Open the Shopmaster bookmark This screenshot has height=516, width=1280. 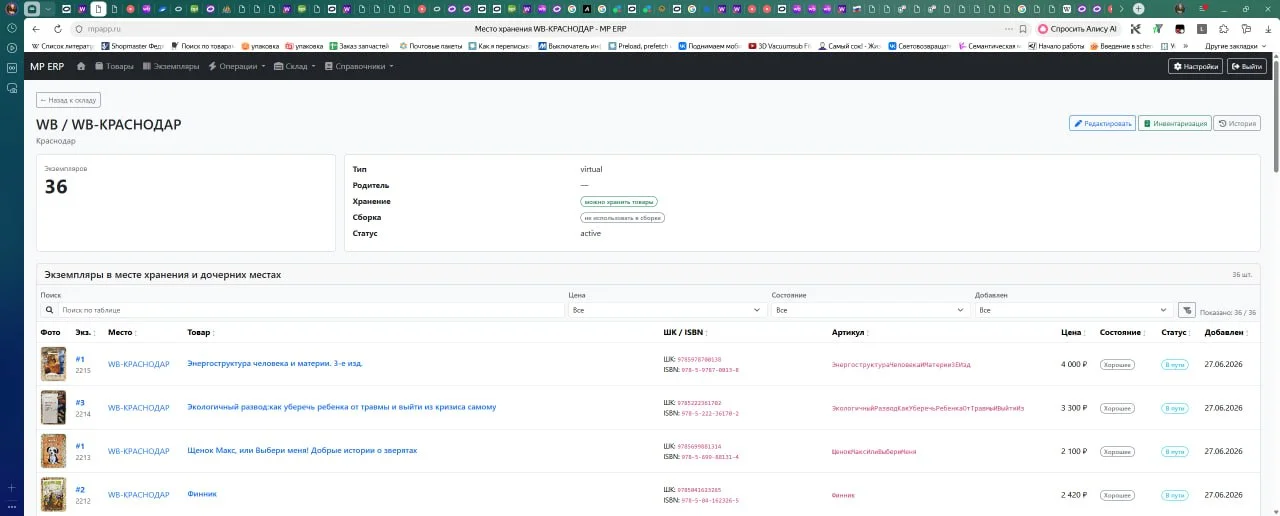[x=132, y=46]
